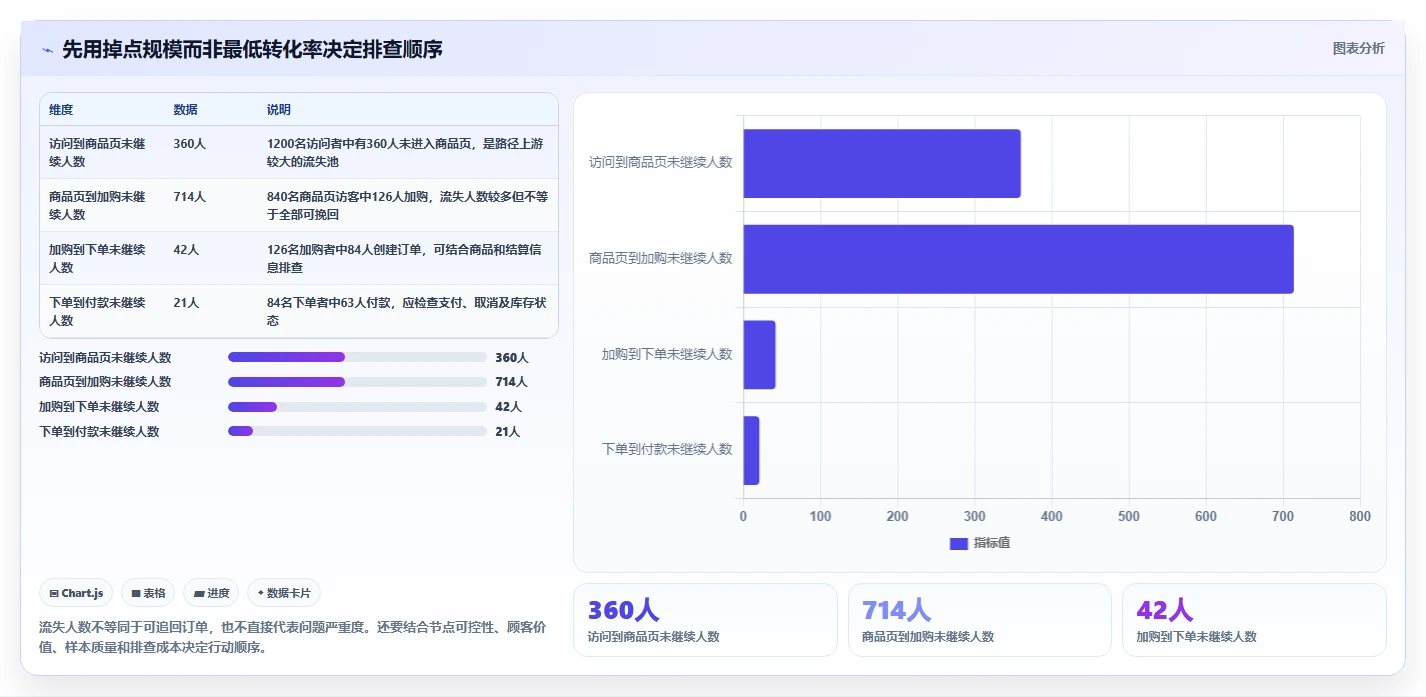Click the 加购到下单未继续人数 progress label
This screenshot has height=697, width=1426.
99,407
